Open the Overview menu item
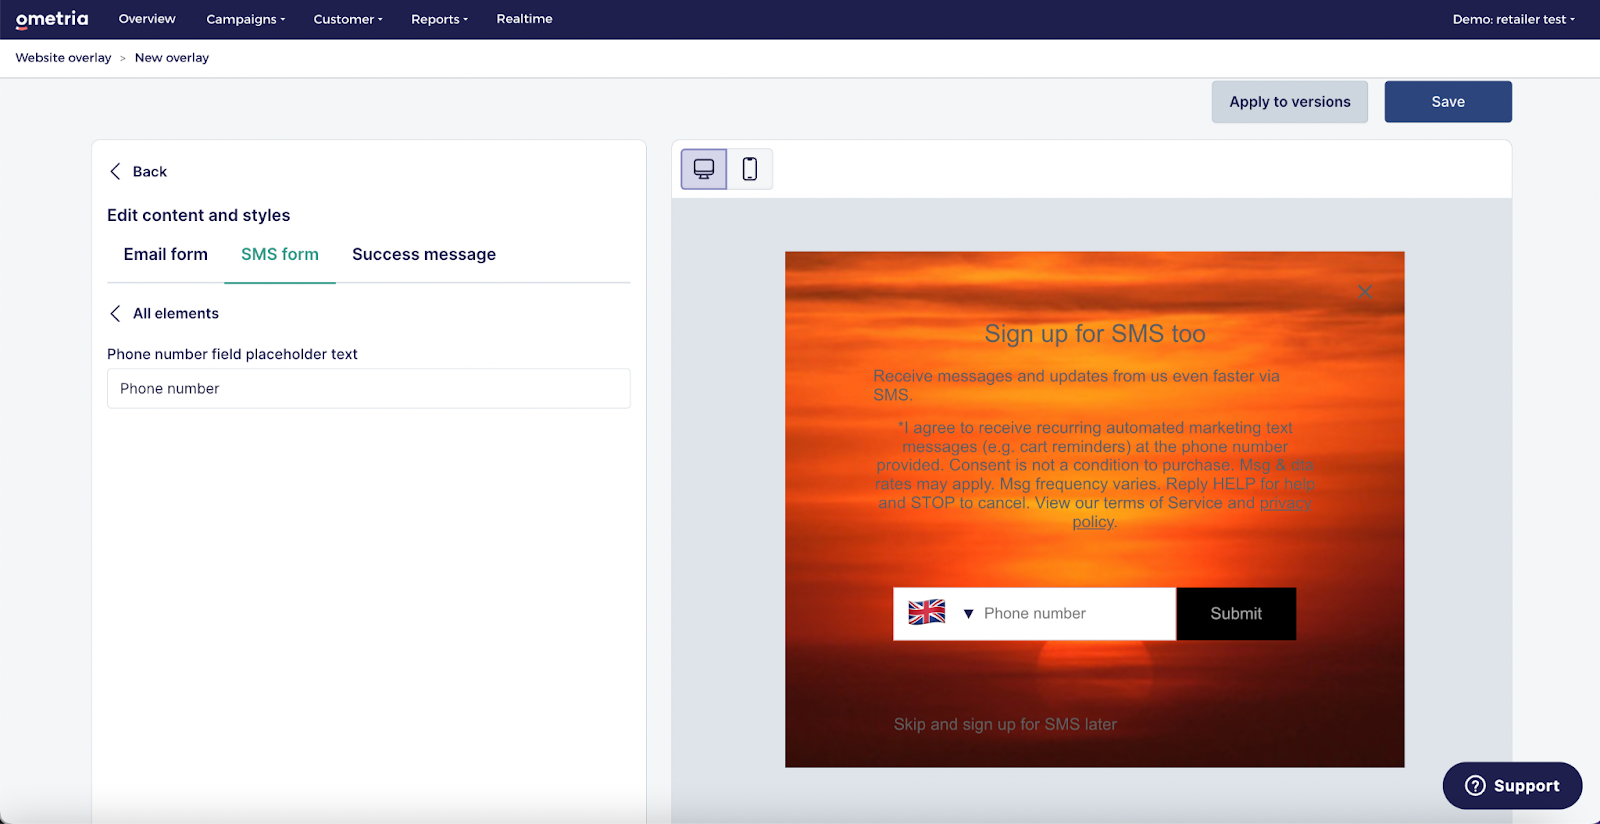1600x824 pixels. point(147,19)
